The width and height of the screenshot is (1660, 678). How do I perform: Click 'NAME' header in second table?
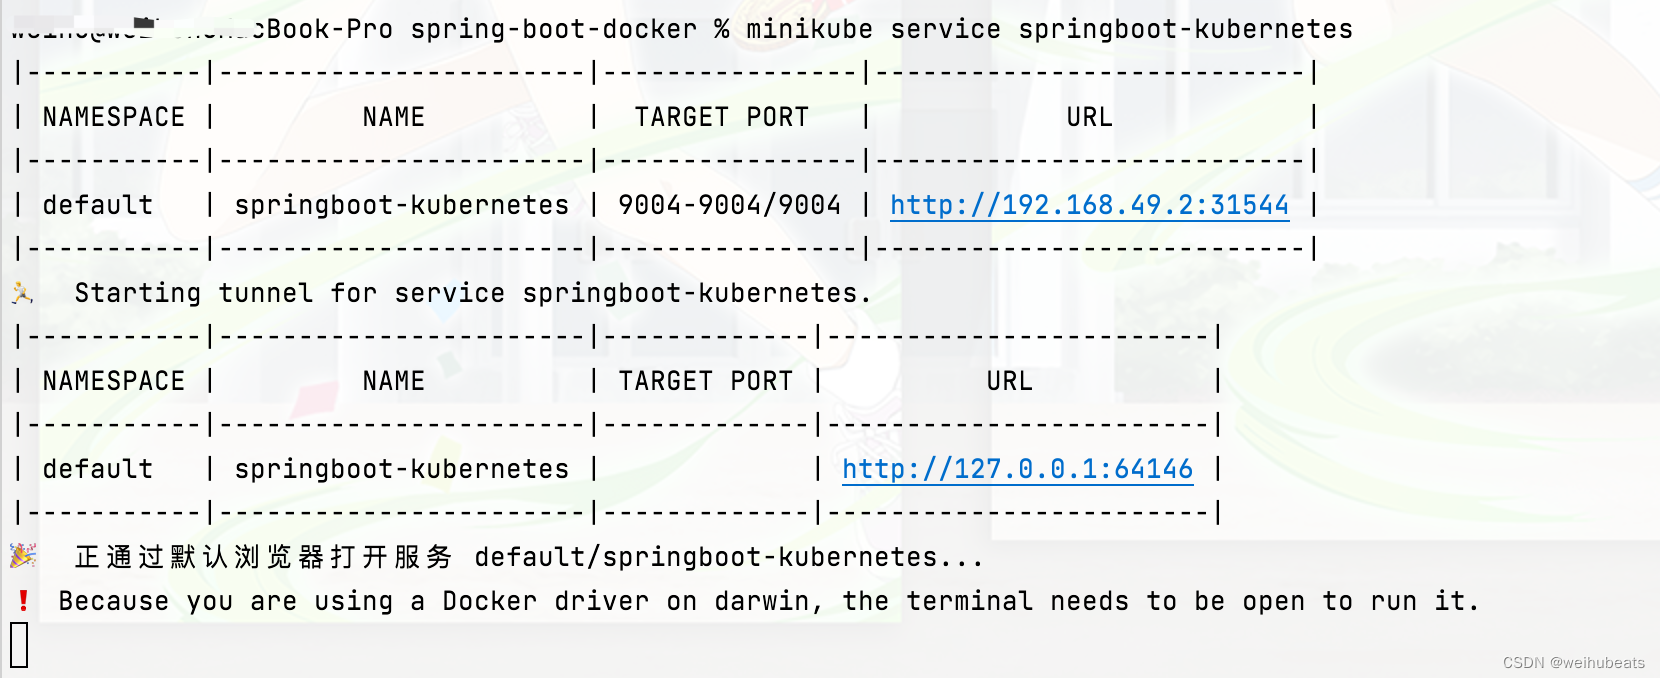(x=393, y=381)
